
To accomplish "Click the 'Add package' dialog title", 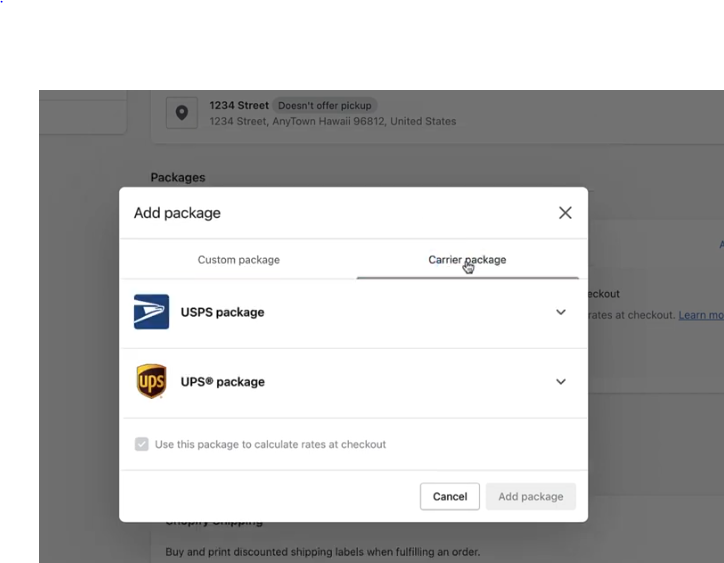I will click(177, 213).
